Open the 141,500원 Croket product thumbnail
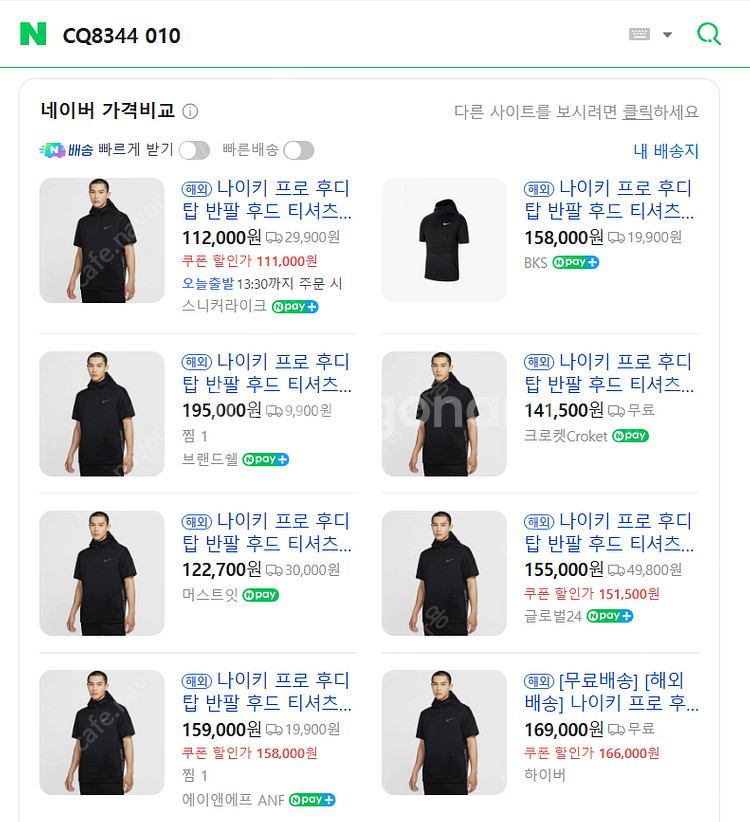Screen dimensions: 750x822 [444, 414]
